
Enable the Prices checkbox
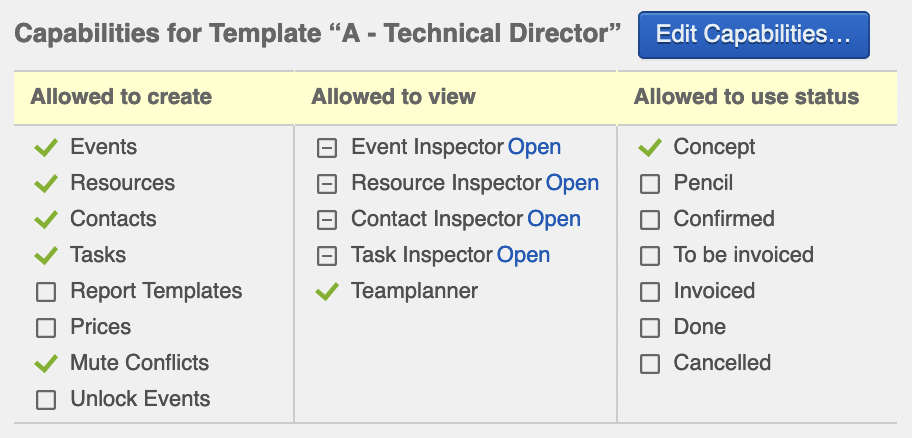[x=45, y=328]
